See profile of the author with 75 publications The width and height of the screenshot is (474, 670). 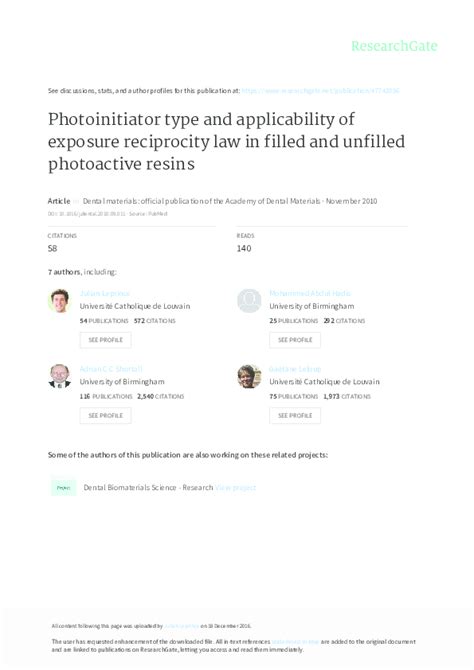click(295, 416)
